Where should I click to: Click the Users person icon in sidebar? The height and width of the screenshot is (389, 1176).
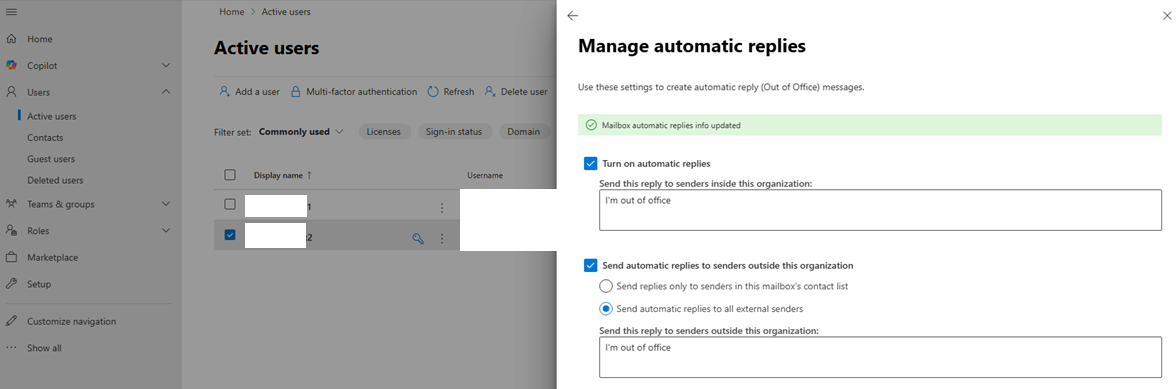11,92
